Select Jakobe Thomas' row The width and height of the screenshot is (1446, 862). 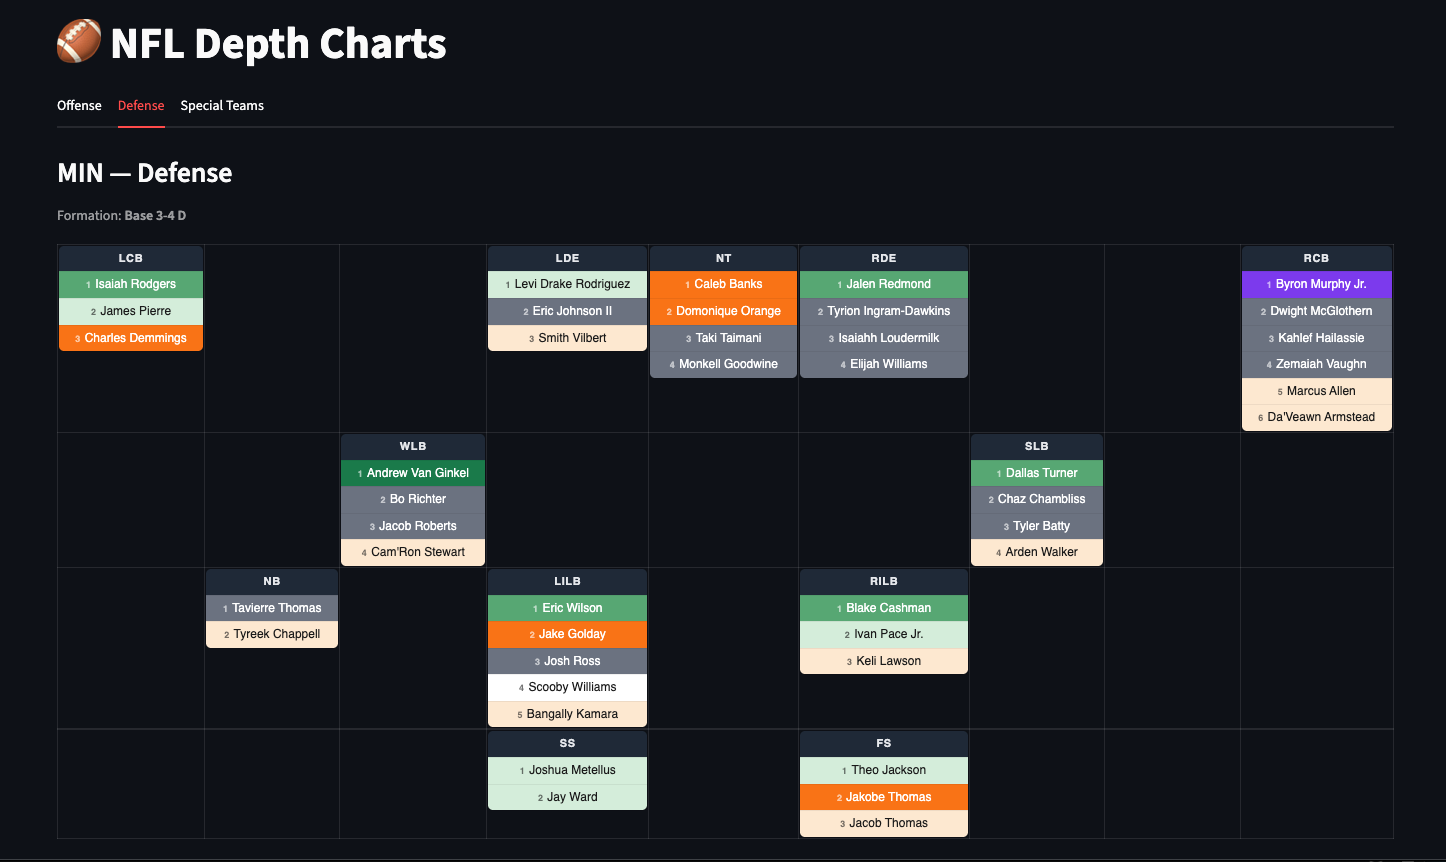(x=884, y=797)
